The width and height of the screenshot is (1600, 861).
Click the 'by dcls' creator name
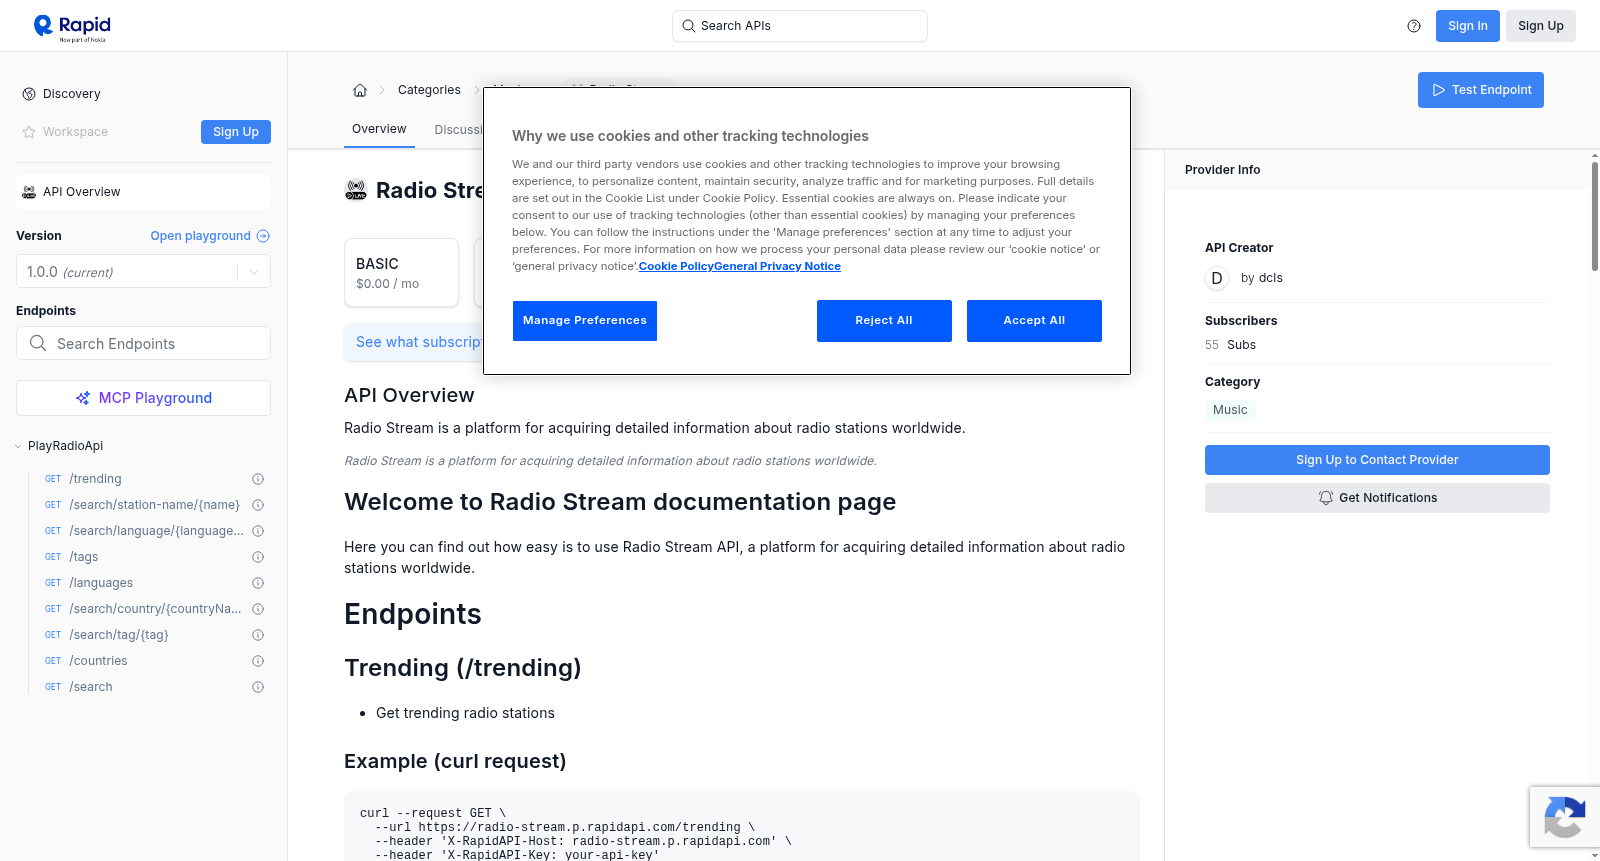(x=1262, y=278)
